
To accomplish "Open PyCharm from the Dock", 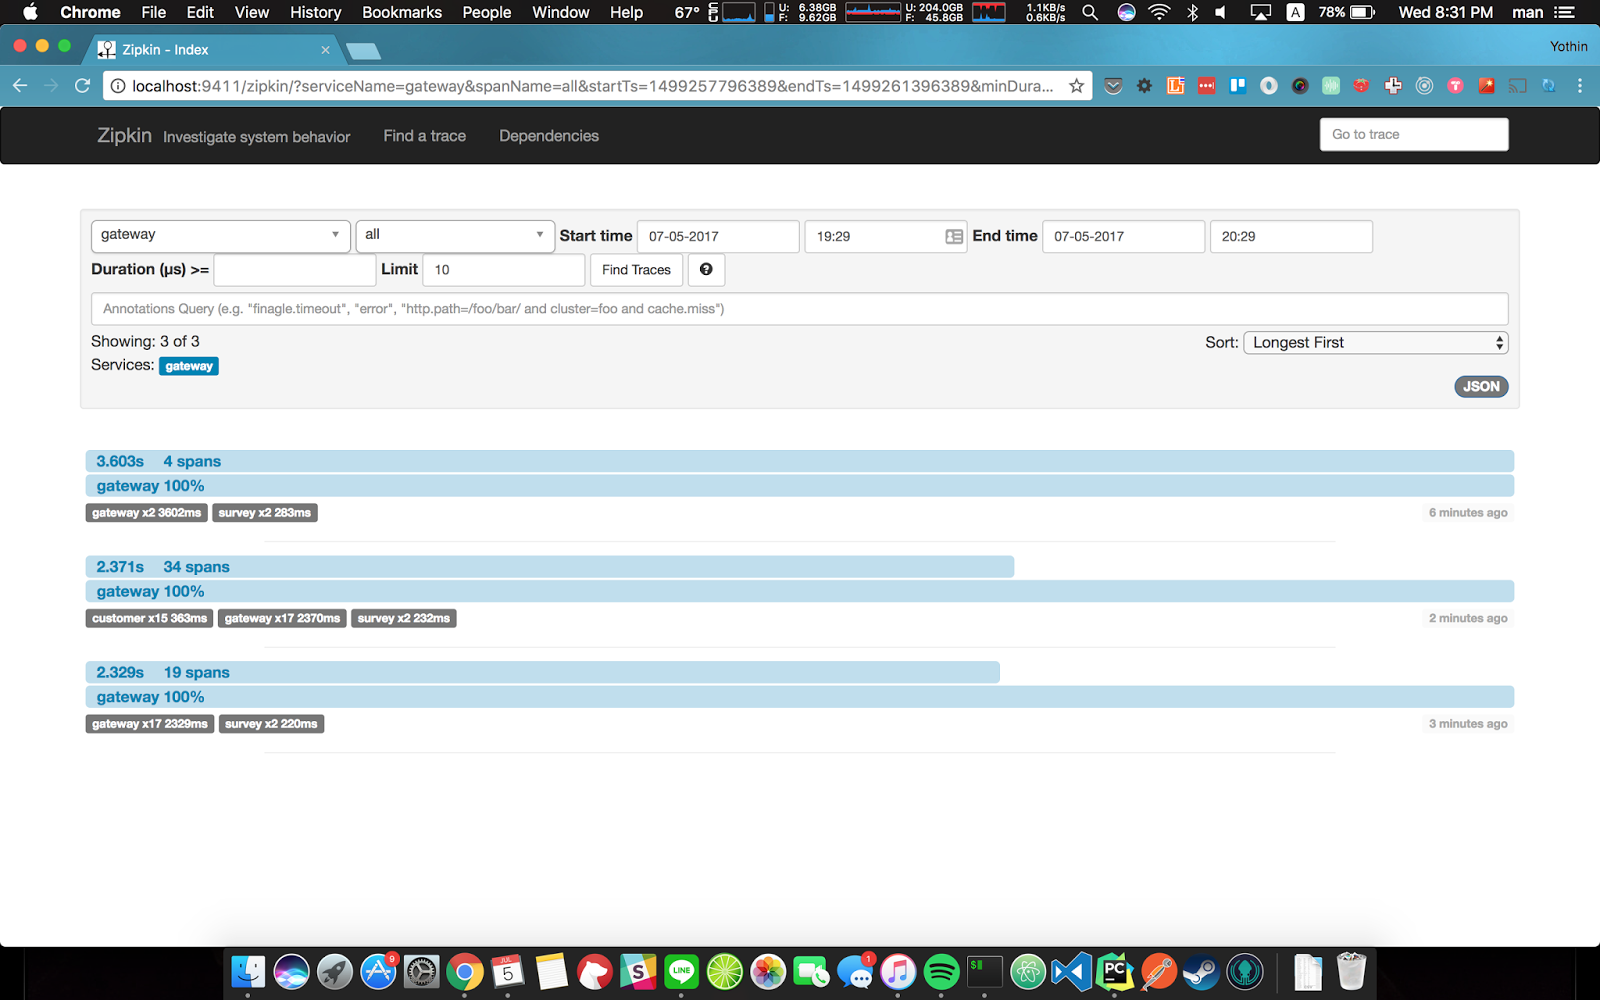I will (1114, 971).
